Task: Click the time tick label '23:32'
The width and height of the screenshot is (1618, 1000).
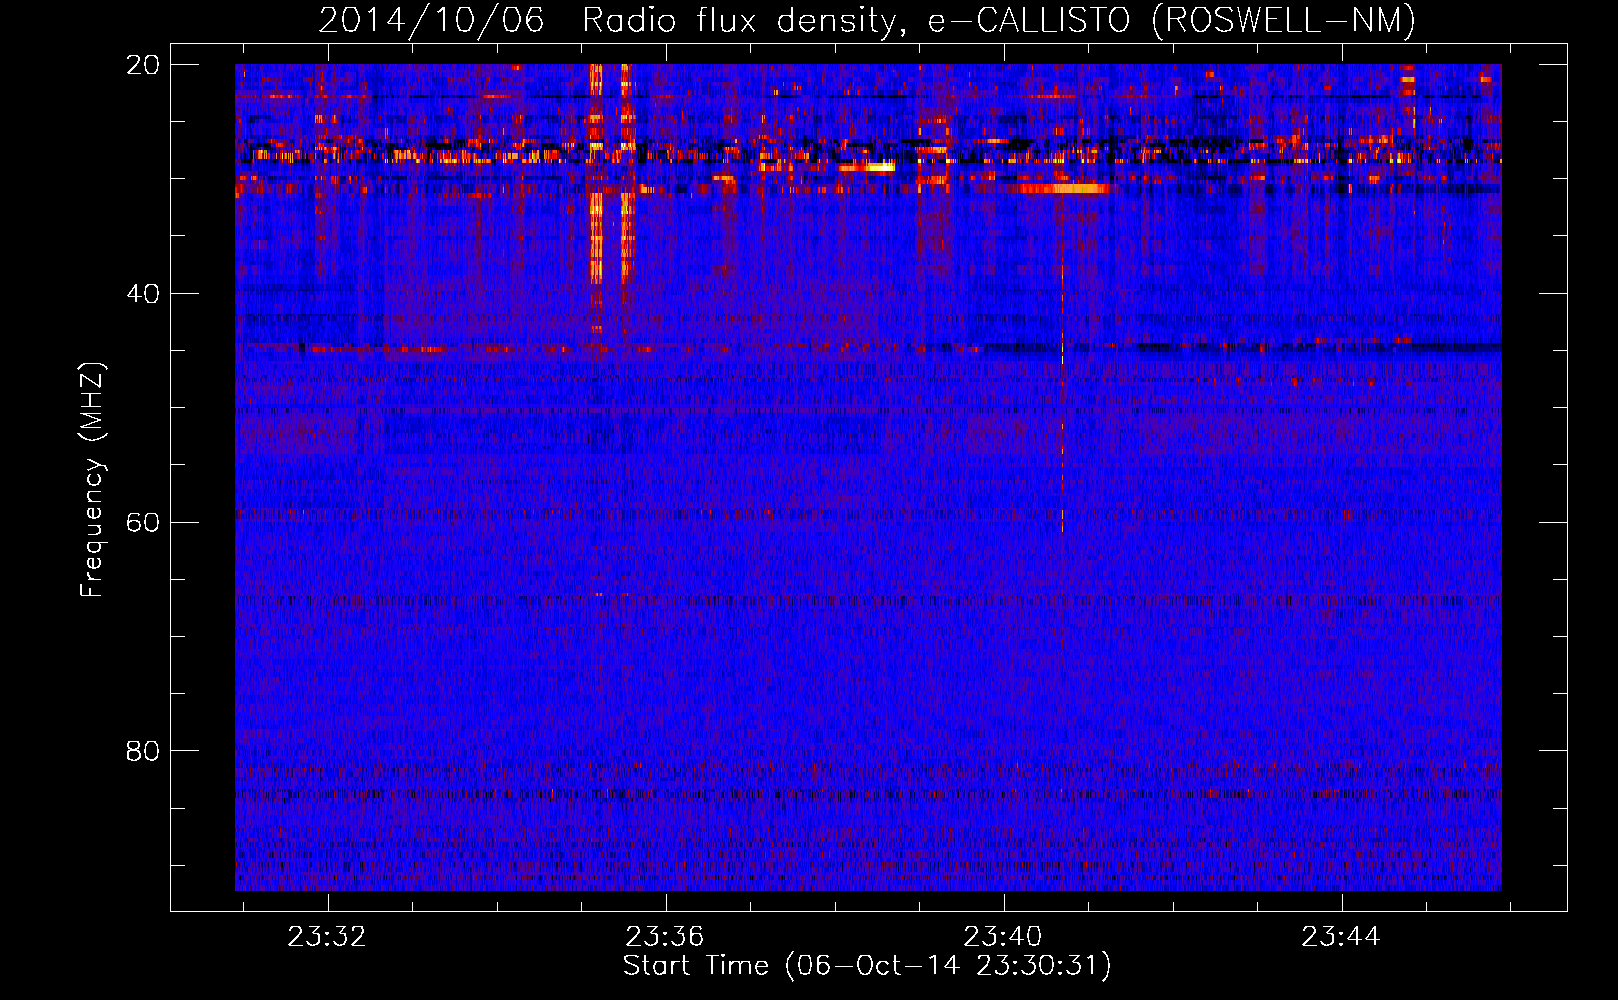Action: point(327,937)
